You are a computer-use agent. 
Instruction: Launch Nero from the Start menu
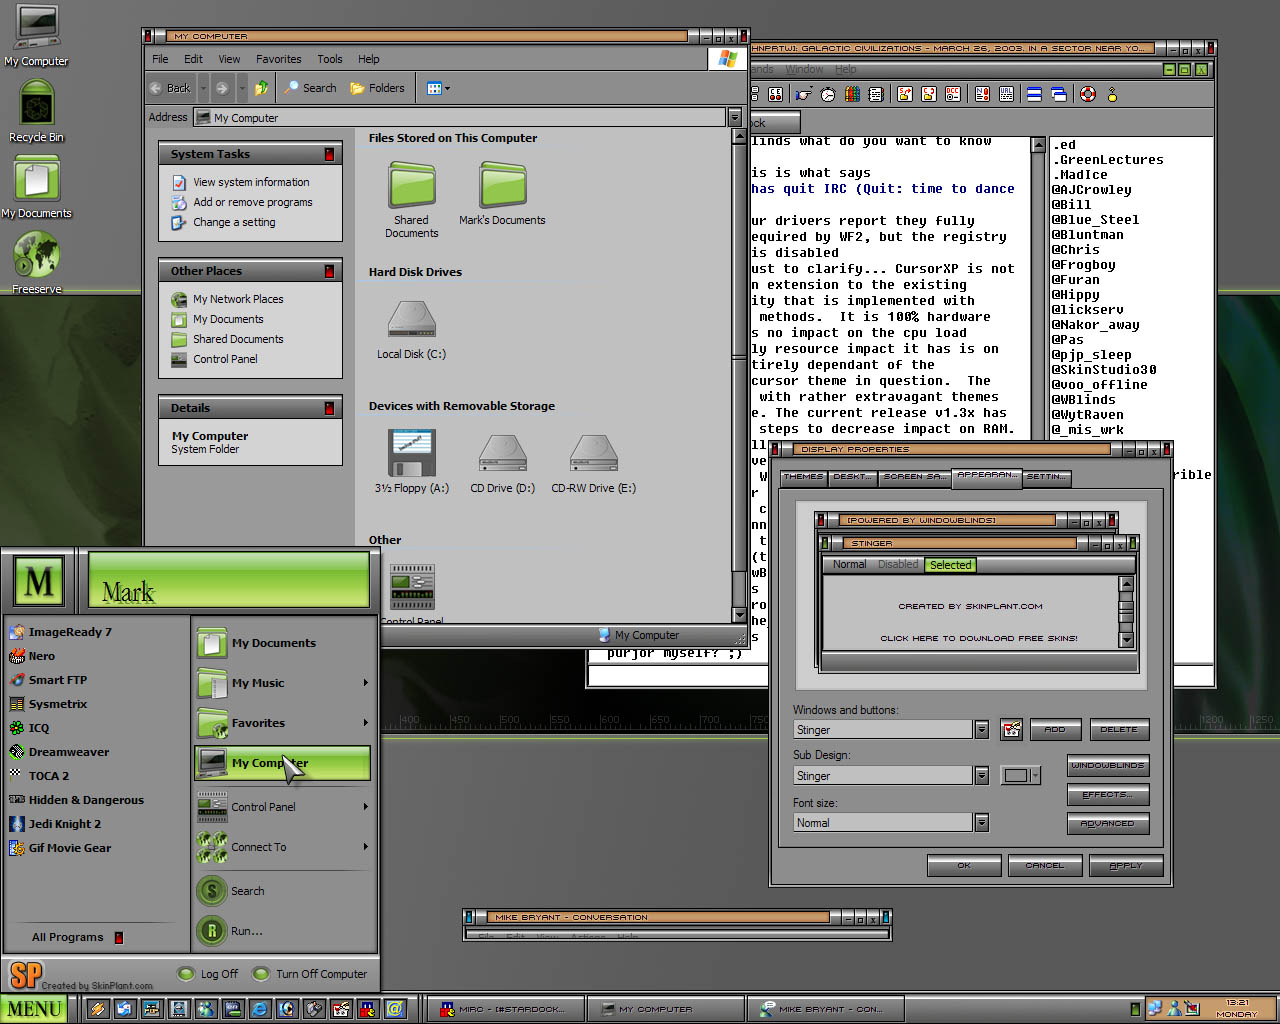tap(42, 656)
